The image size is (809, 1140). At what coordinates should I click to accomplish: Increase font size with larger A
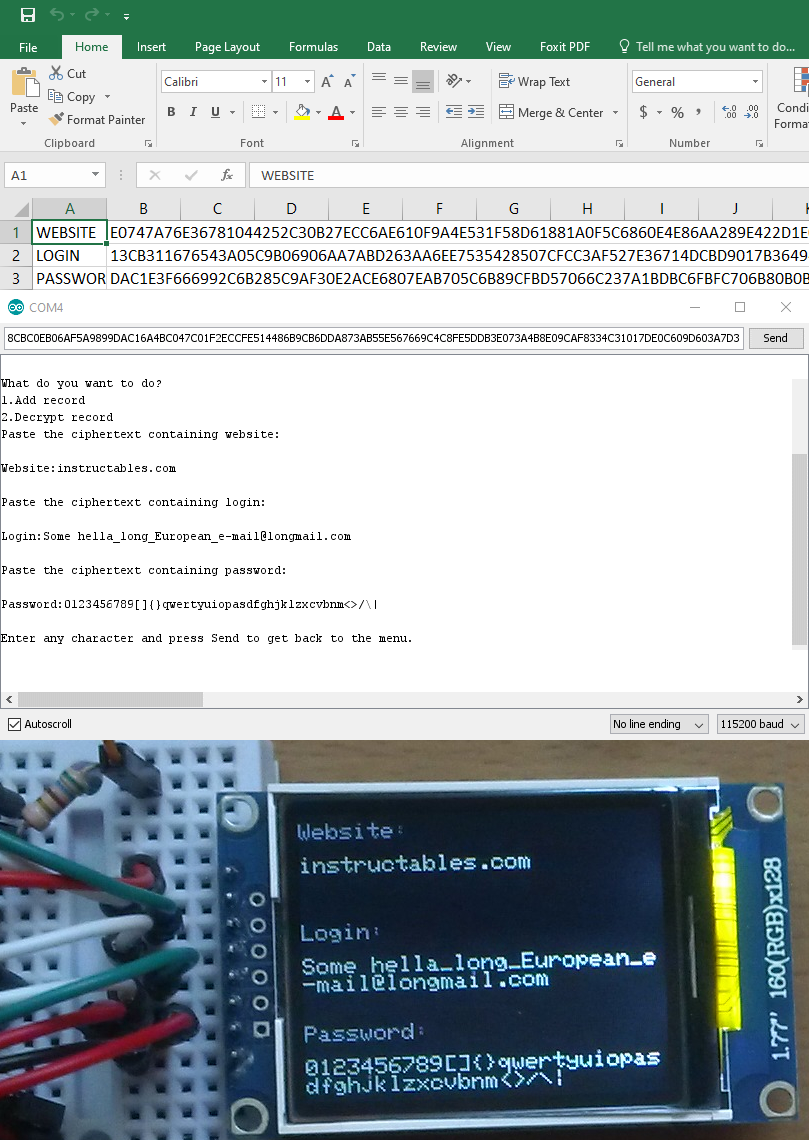pos(327,81)
